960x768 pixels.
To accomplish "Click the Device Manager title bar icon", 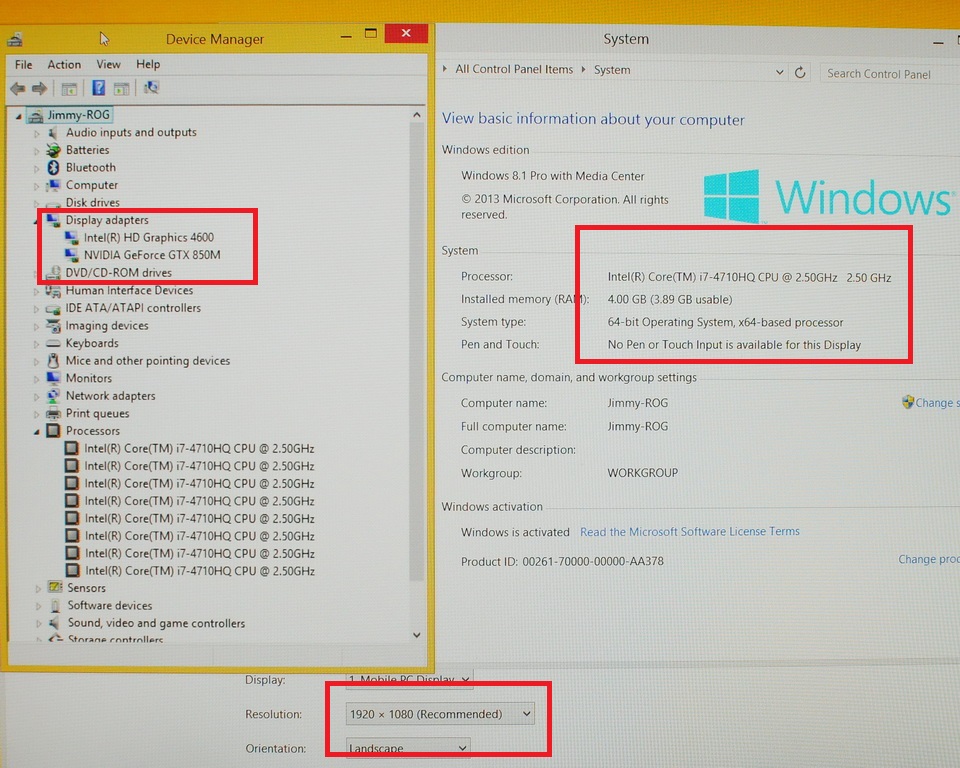I will pos(15,40).
